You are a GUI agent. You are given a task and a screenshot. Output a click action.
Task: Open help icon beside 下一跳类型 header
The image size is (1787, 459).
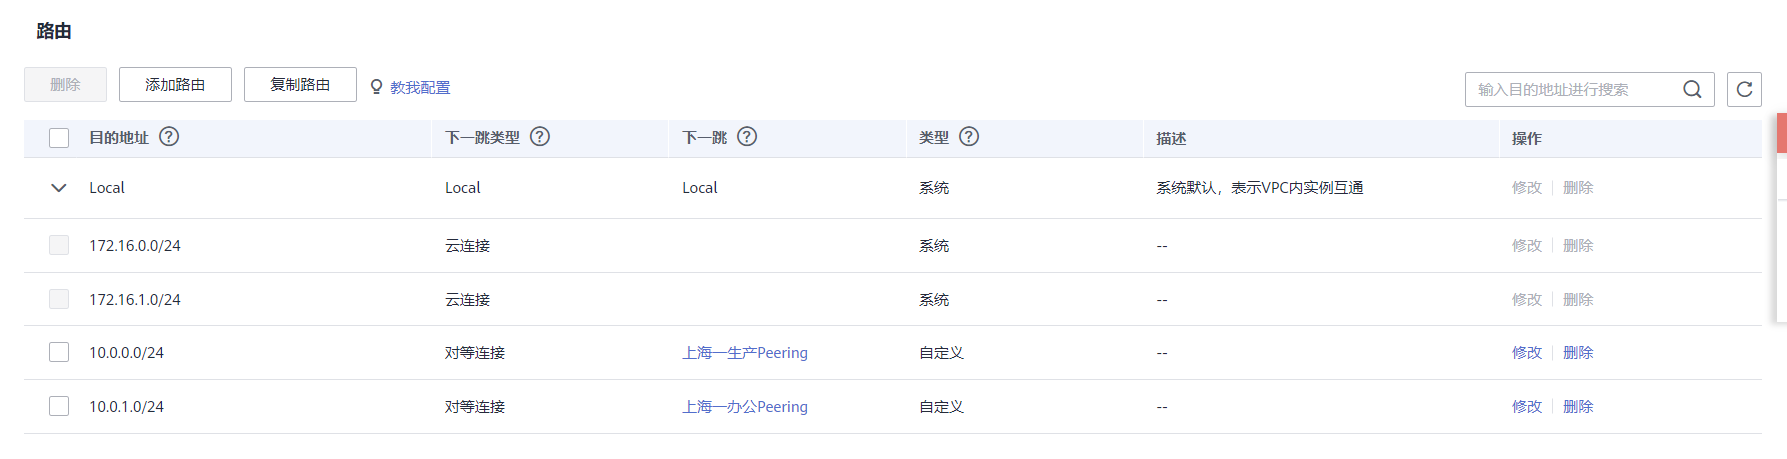[540, 137]
